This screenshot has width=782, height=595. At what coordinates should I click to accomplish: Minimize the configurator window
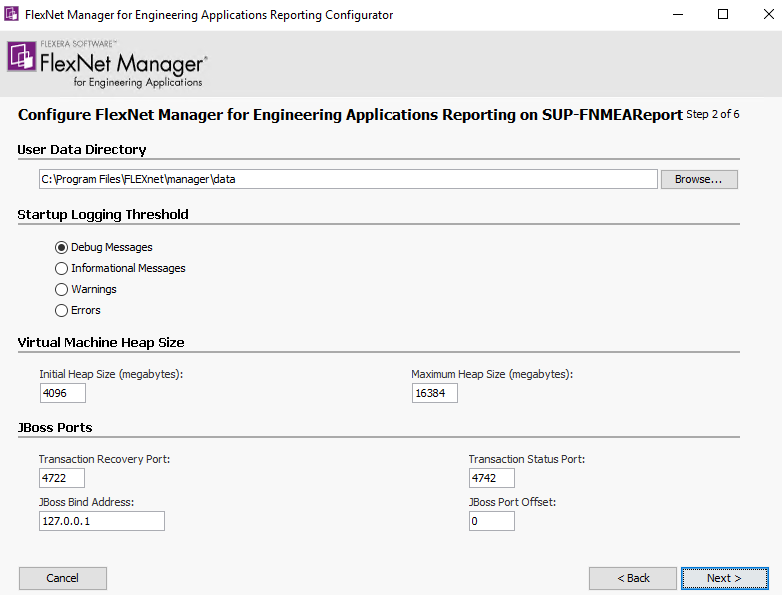pos(678,14)
